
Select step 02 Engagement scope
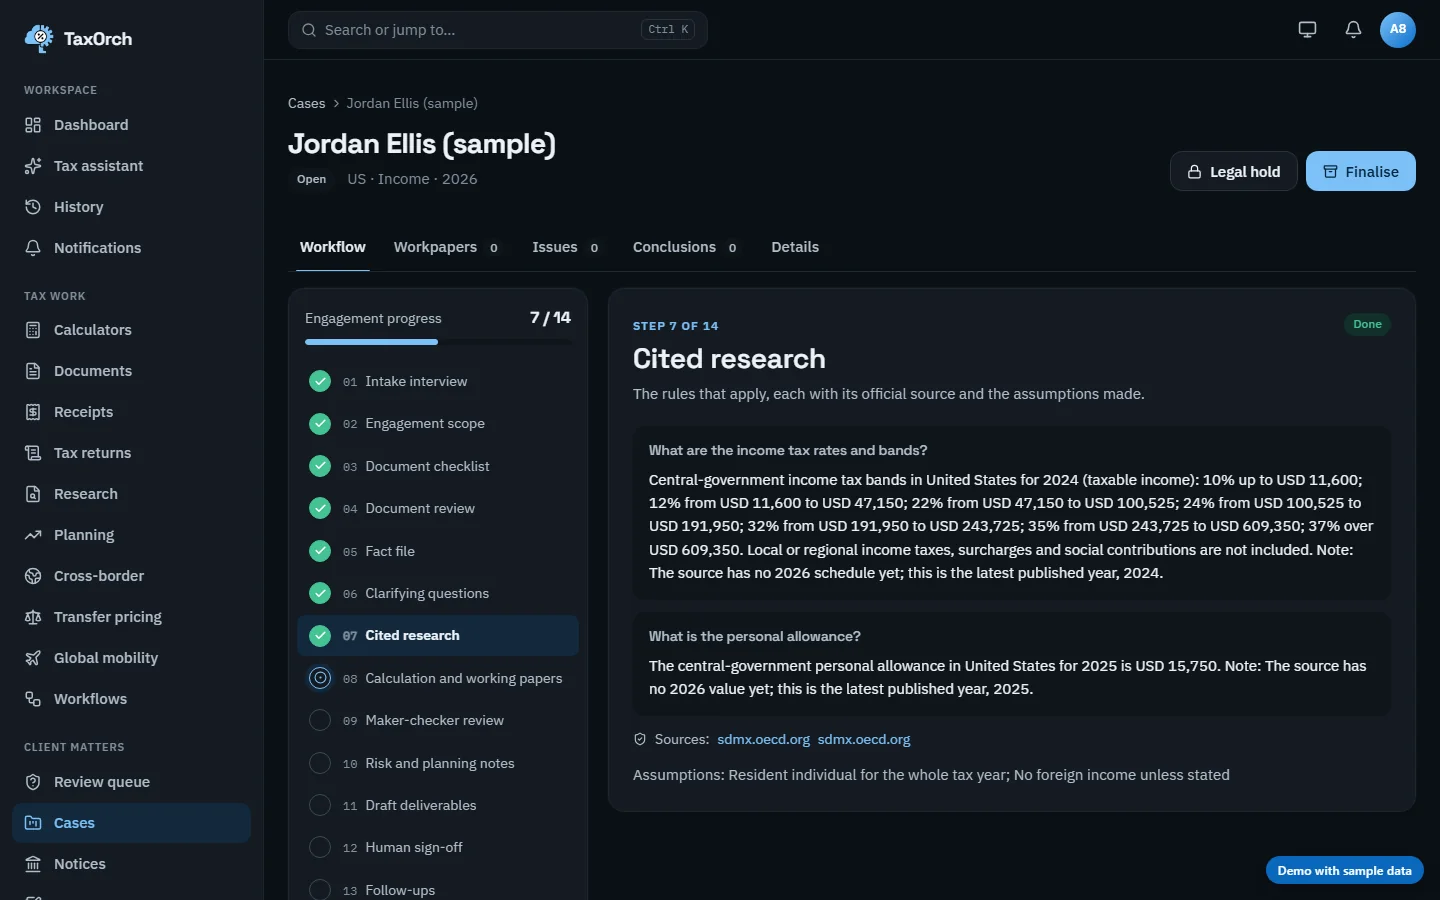tap(438, 424)
